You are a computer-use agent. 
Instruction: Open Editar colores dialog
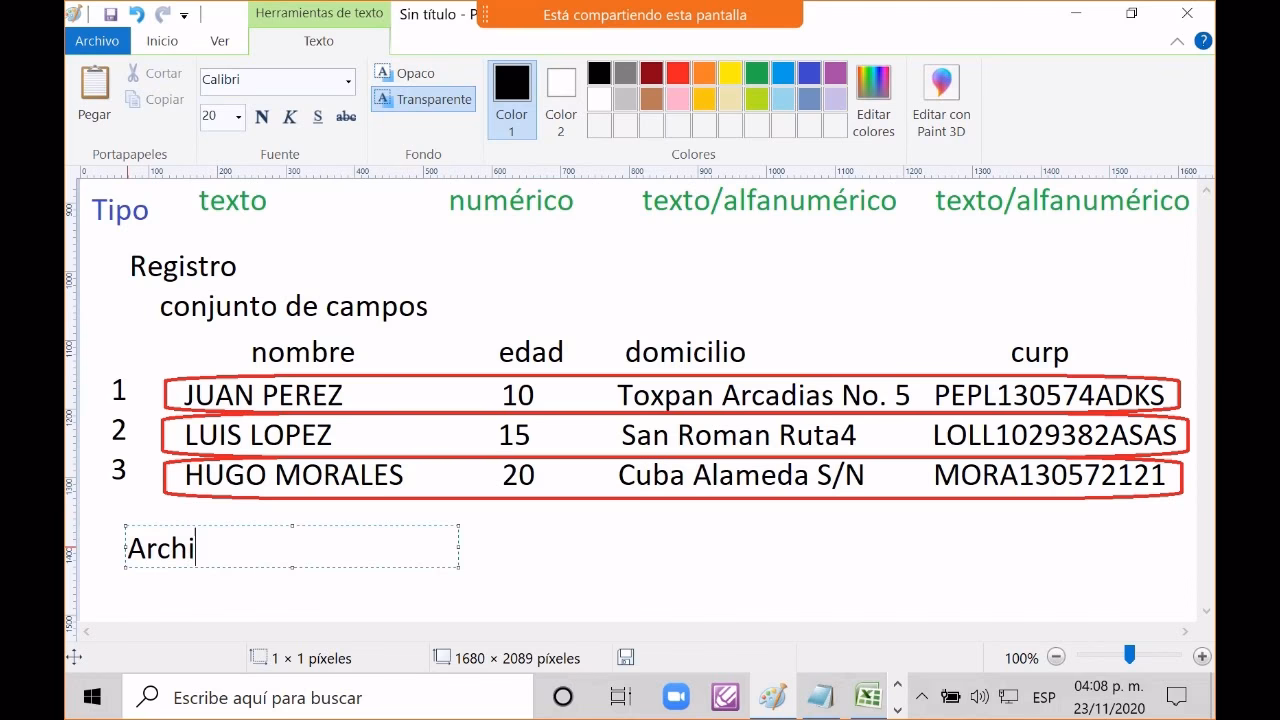pos(873,101)
